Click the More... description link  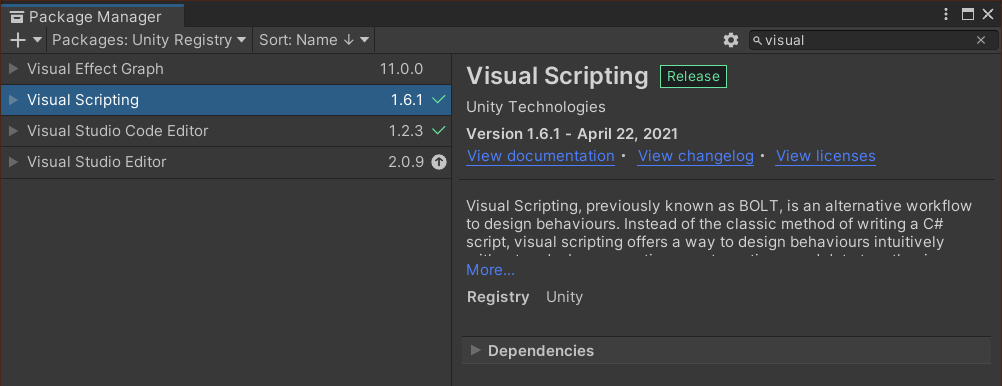pyautogui.click(x=490, y=270)
